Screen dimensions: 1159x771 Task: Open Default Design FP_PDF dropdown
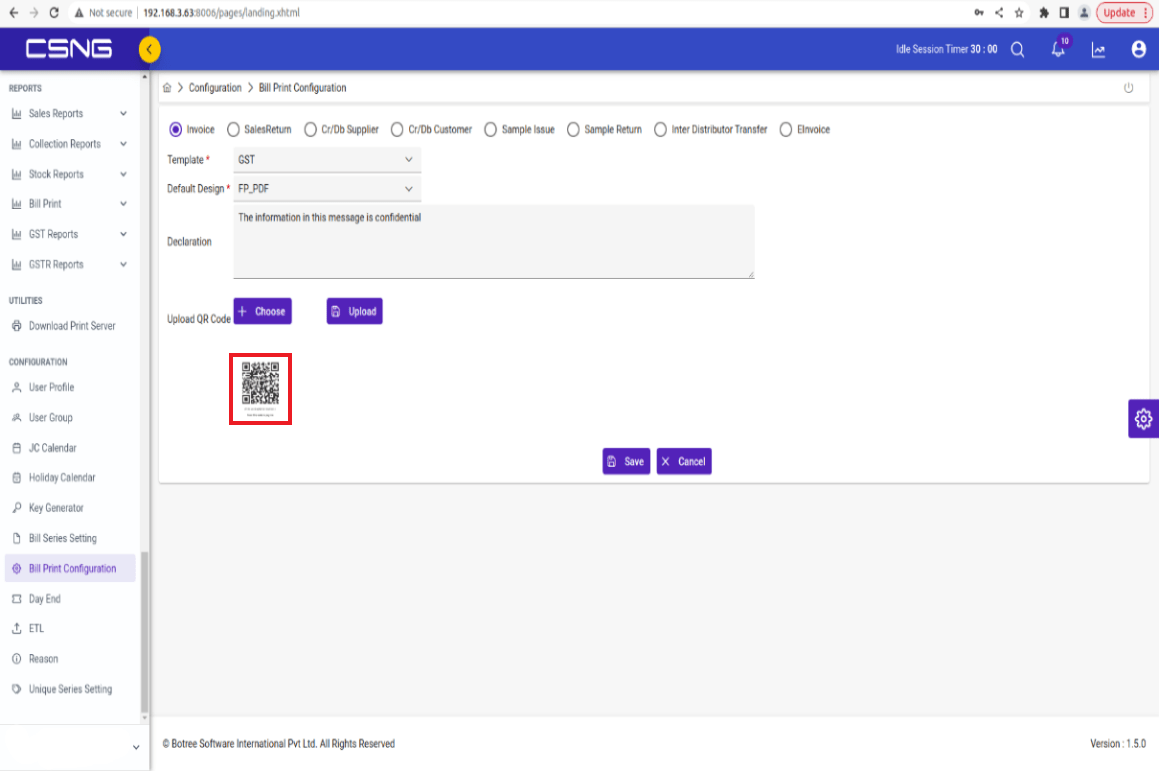pyautogui.click(x=327, y=188)
